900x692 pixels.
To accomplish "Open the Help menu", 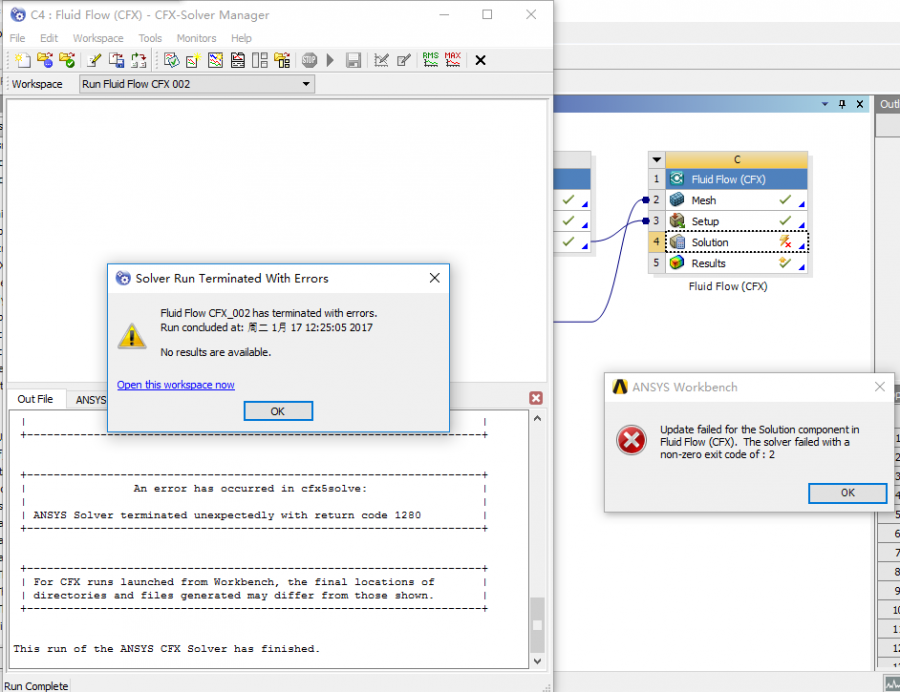I will (241, 38).
